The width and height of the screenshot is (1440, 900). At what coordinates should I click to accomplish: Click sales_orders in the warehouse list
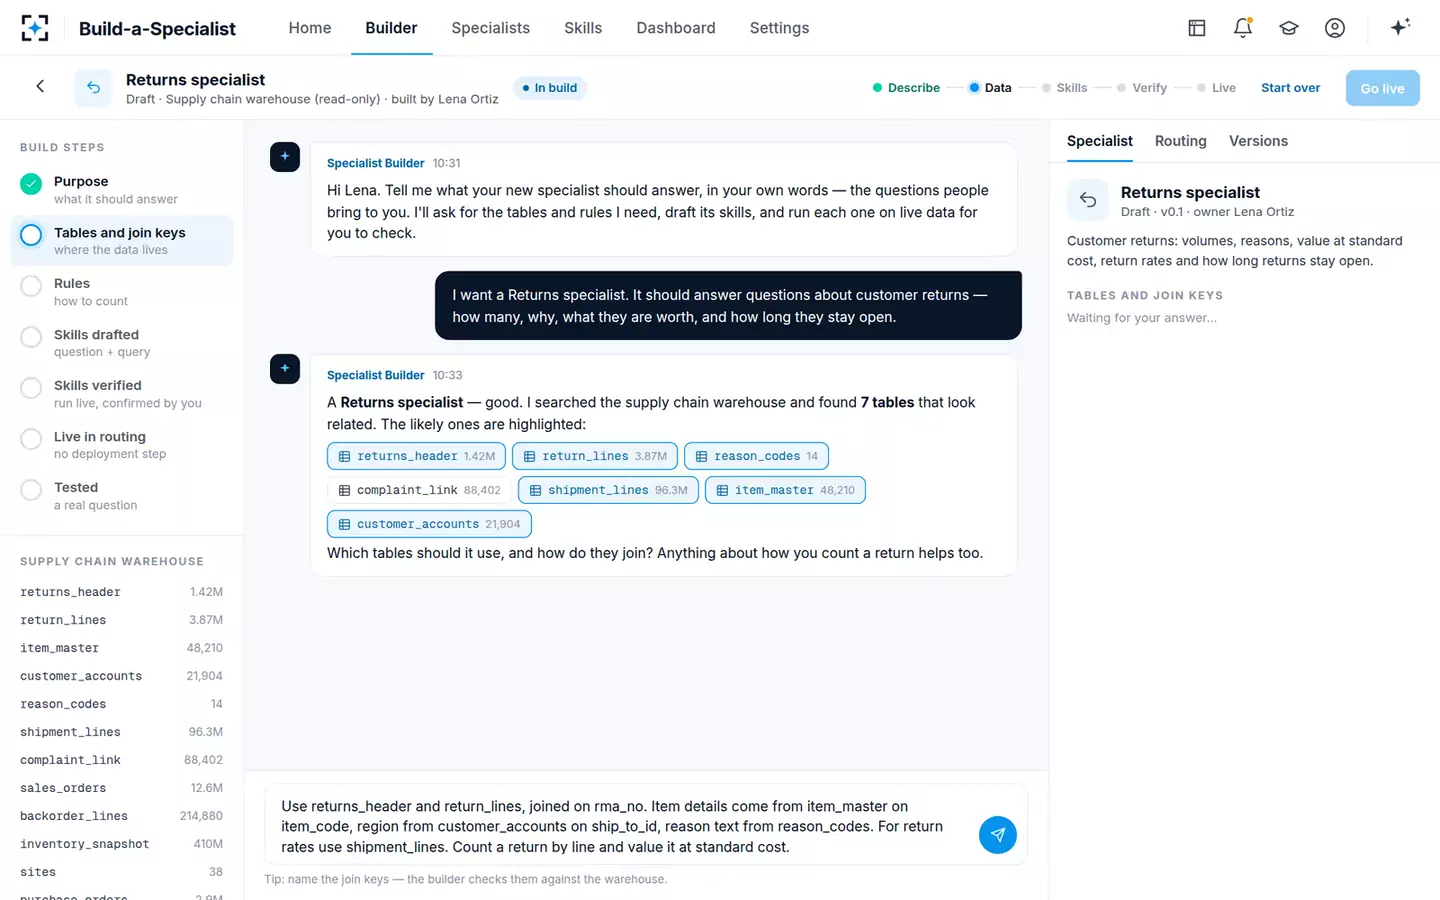pos(121,788)
